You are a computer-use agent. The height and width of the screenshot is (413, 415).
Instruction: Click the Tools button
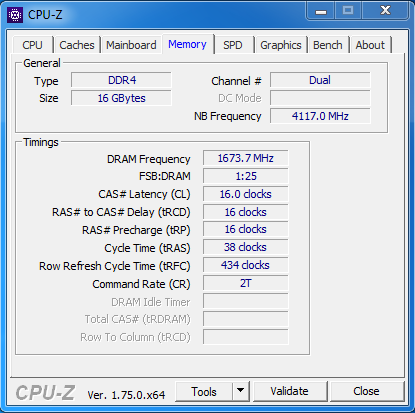204,391
